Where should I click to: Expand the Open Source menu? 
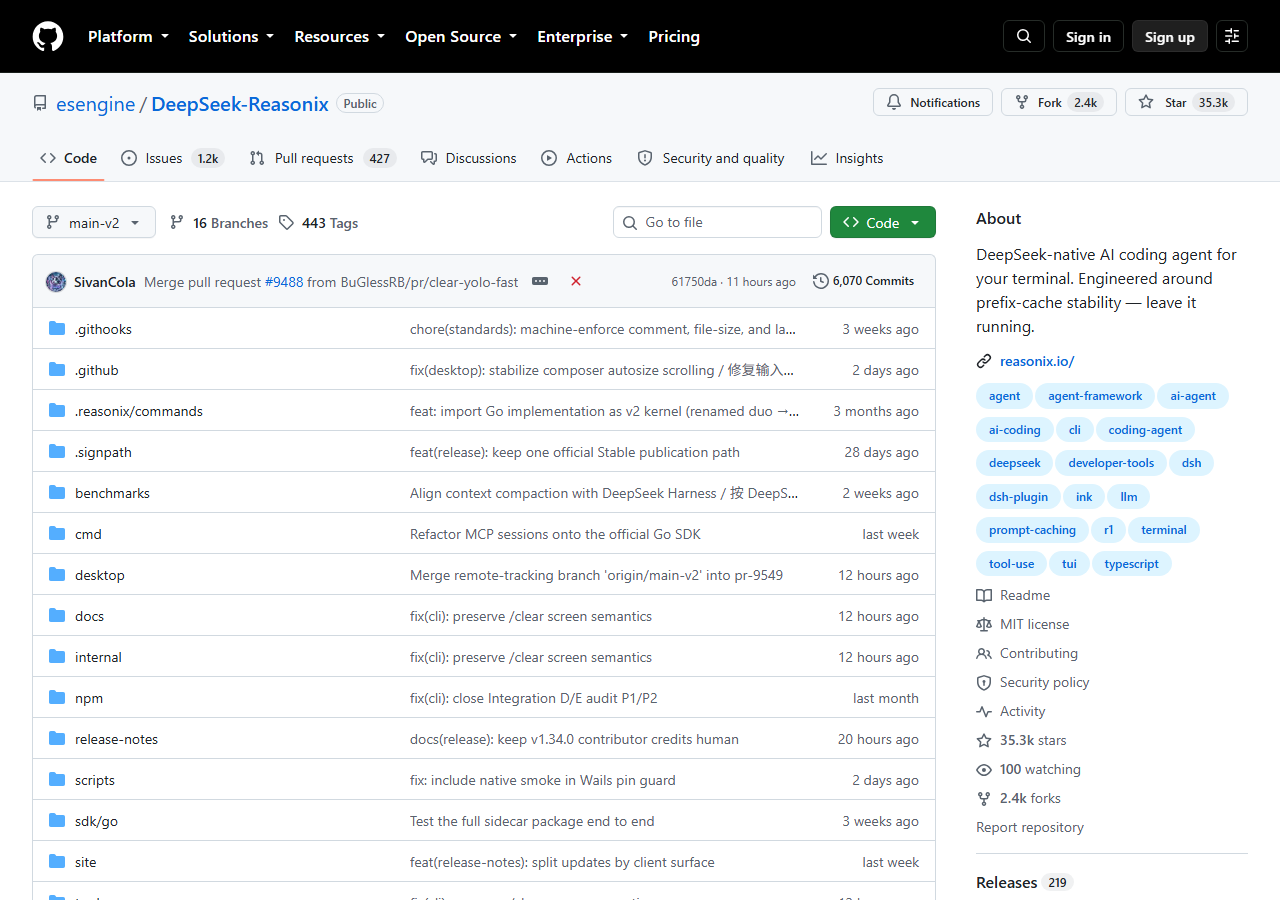coord(461,37)
